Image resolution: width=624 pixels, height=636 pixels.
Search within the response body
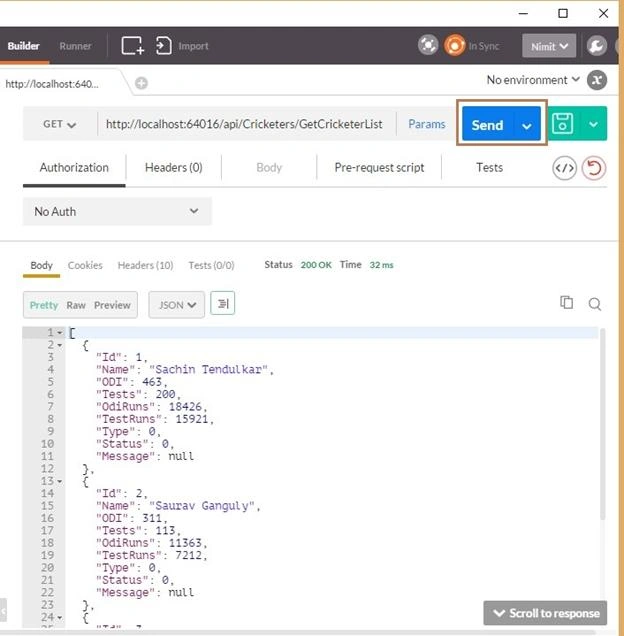(595, 303)
